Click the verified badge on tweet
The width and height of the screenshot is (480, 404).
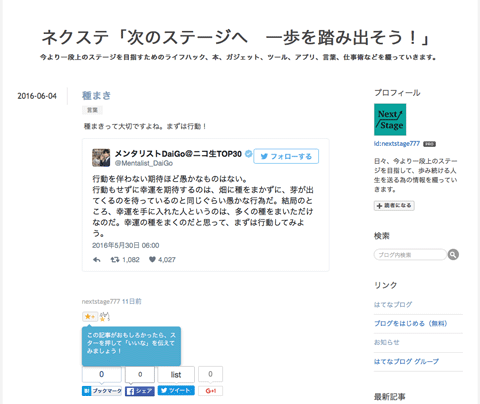pyautogui.click(x=248, y=154)
